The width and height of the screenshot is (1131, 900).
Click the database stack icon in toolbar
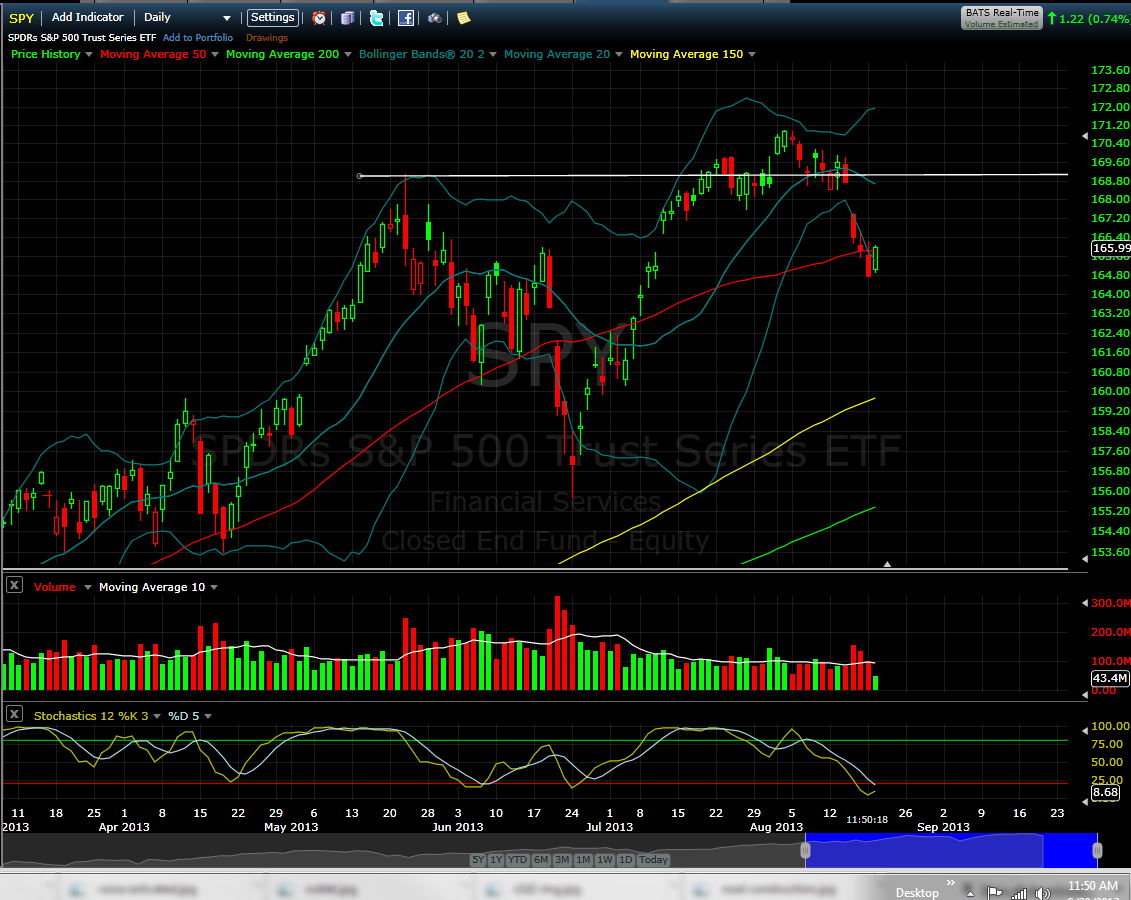348,18
